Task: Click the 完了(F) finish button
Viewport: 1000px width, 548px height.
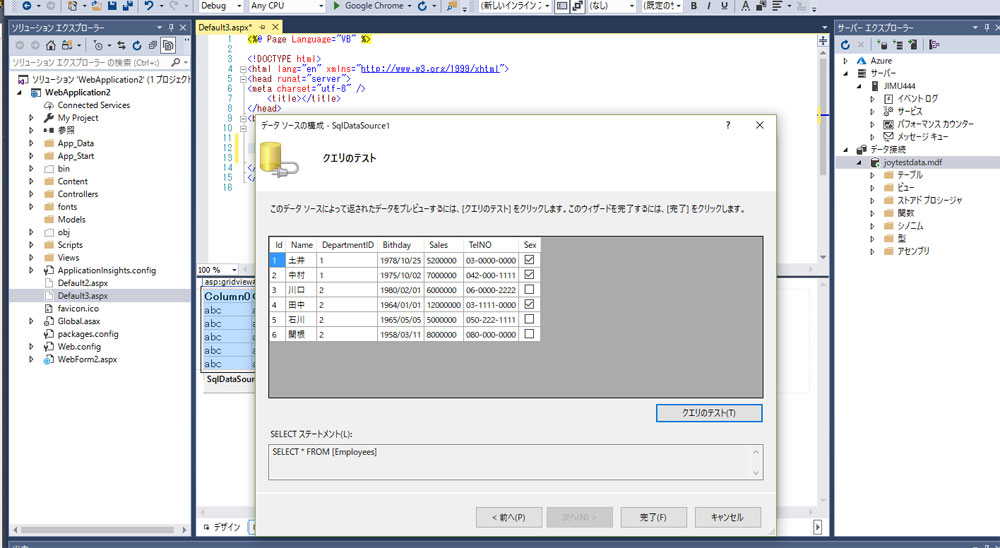Action: click(653, 517)
